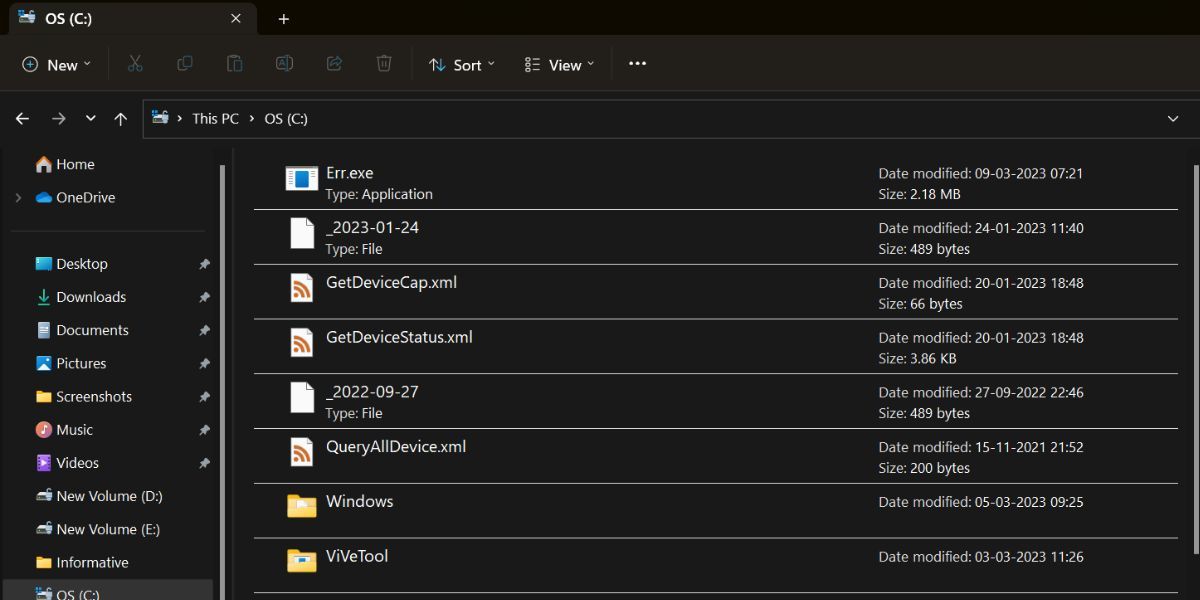Select the QueryAllDevice.xml file icon
Viewport: 1200px width, 600px height.
click(x=302, y=452)
